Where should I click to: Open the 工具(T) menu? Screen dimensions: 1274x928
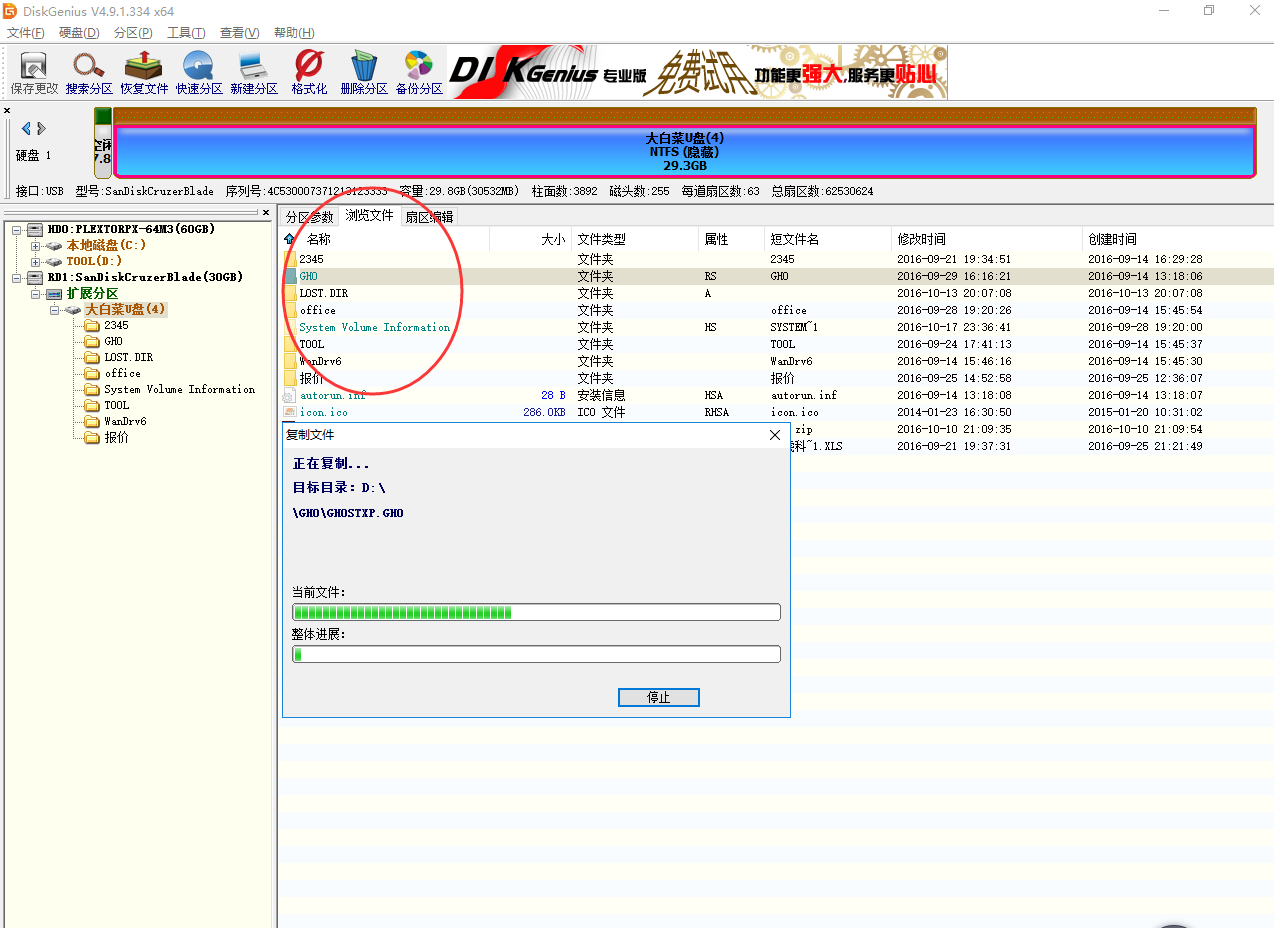[x=186, y=33]
